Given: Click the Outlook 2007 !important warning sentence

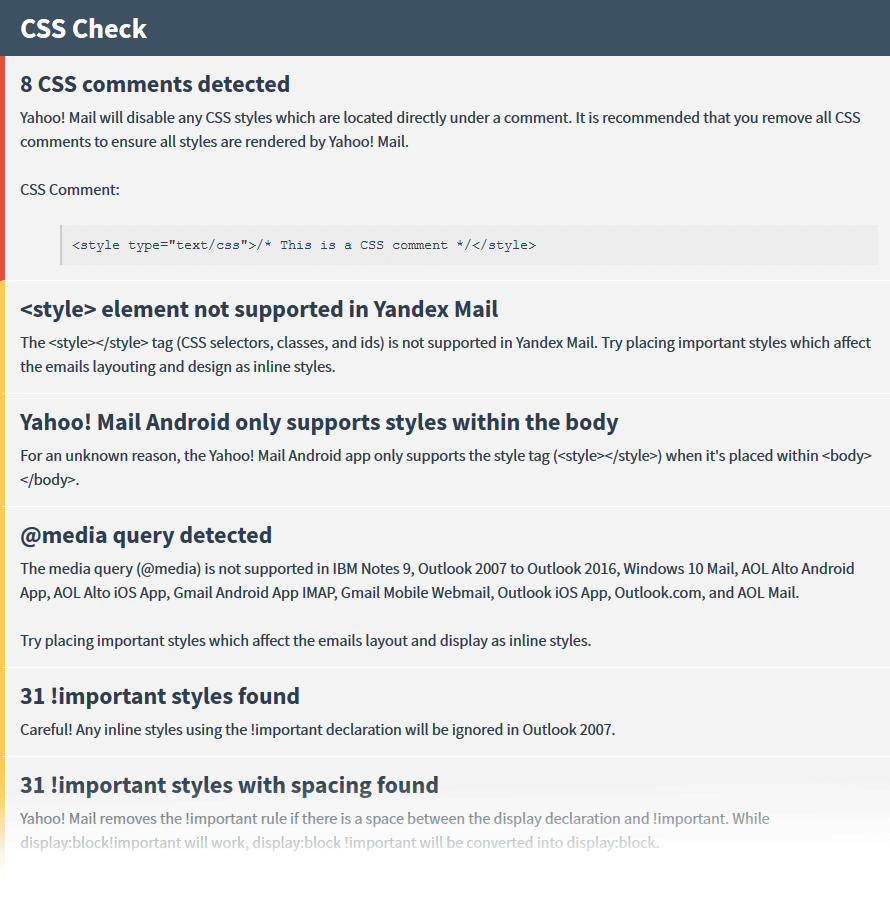Looking at the screenshot, I should (317, 730).
